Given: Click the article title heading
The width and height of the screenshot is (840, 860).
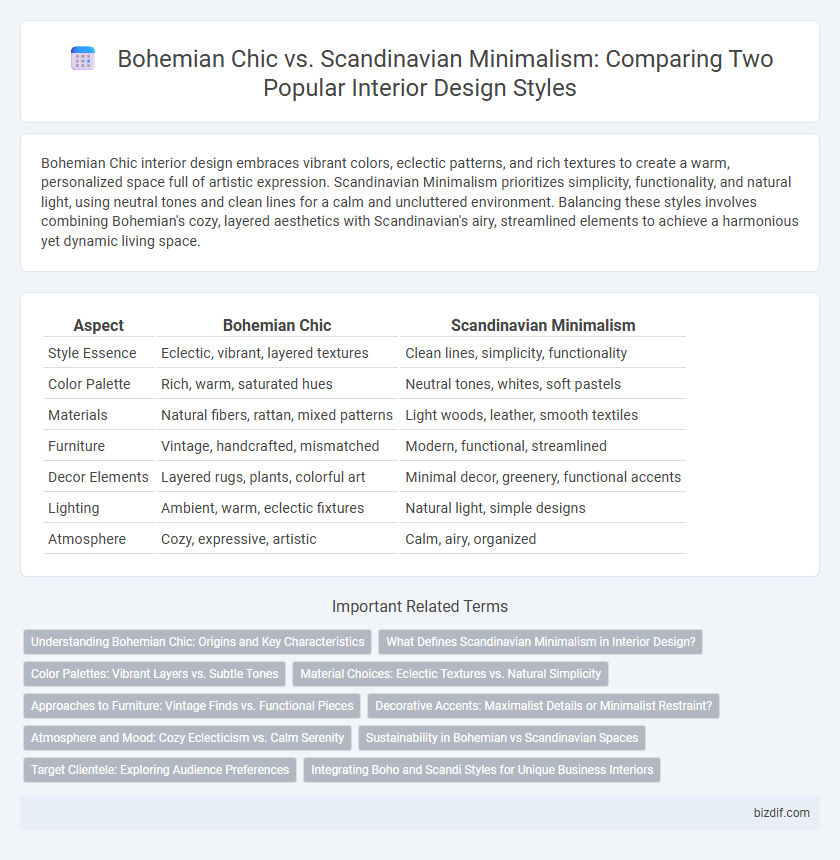Looking at the screenshot, I should click(445, 73).
